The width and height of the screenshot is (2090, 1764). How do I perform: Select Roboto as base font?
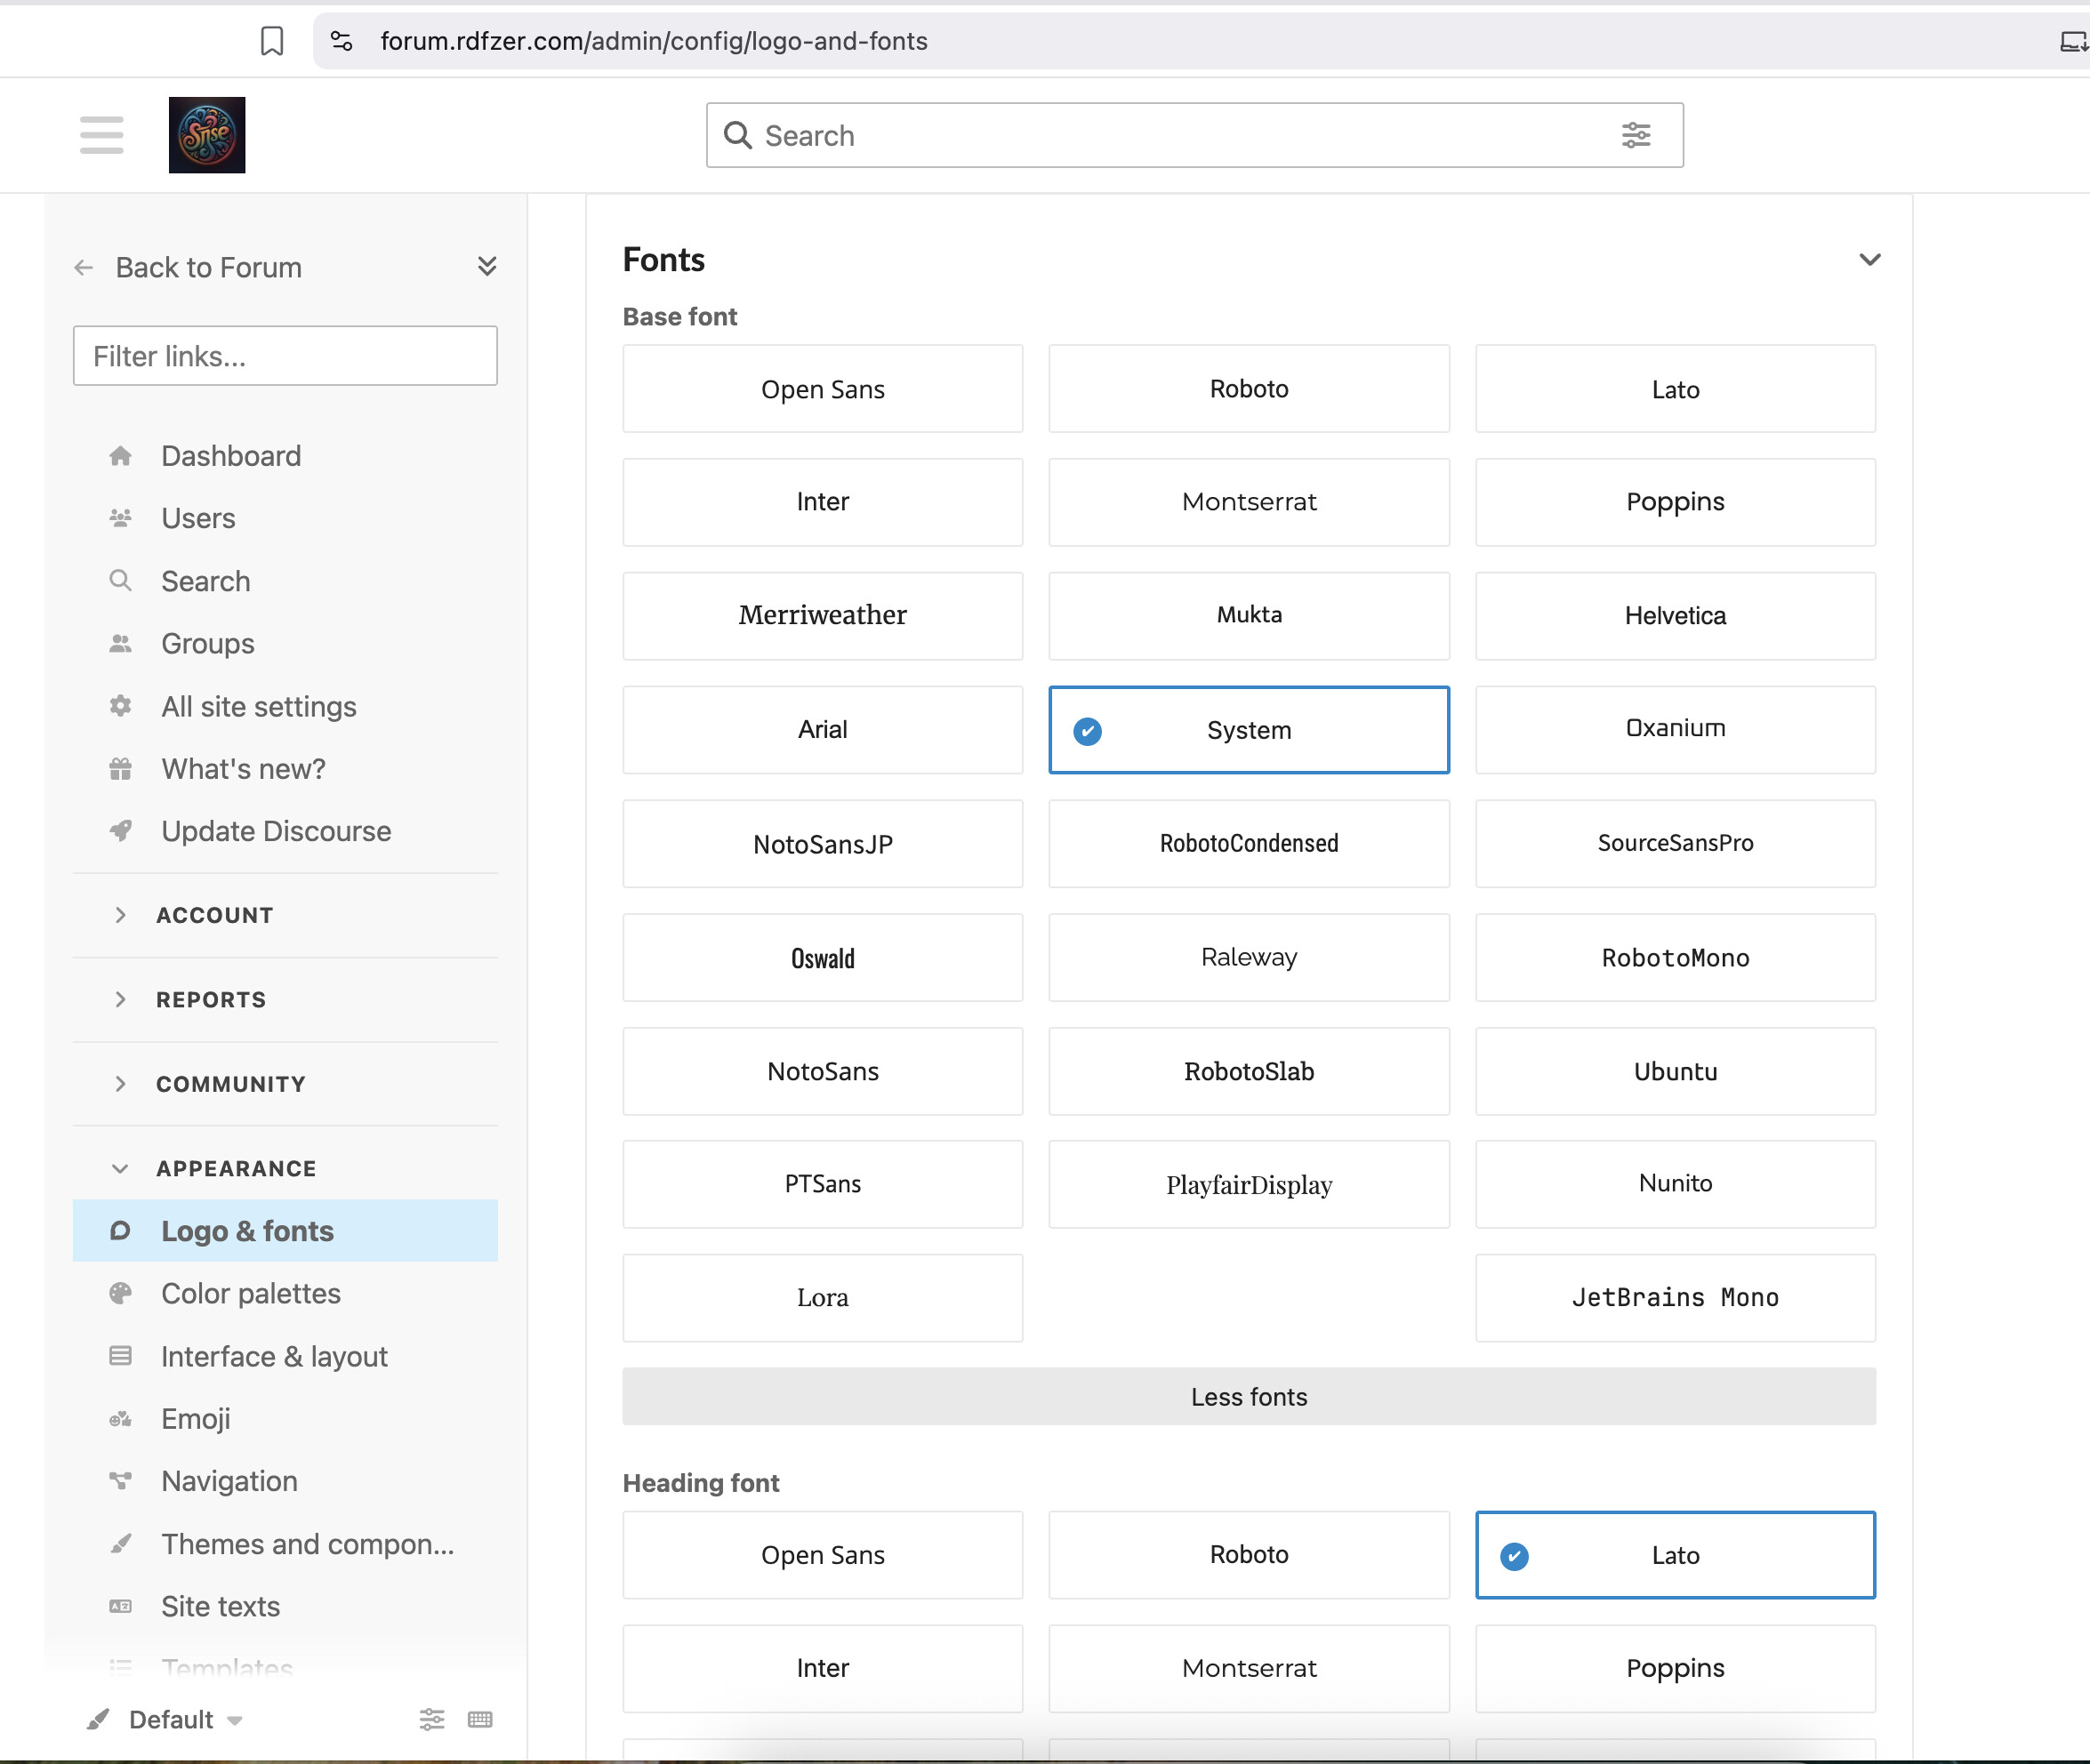pyautogui.click(x=1248, y=389)
